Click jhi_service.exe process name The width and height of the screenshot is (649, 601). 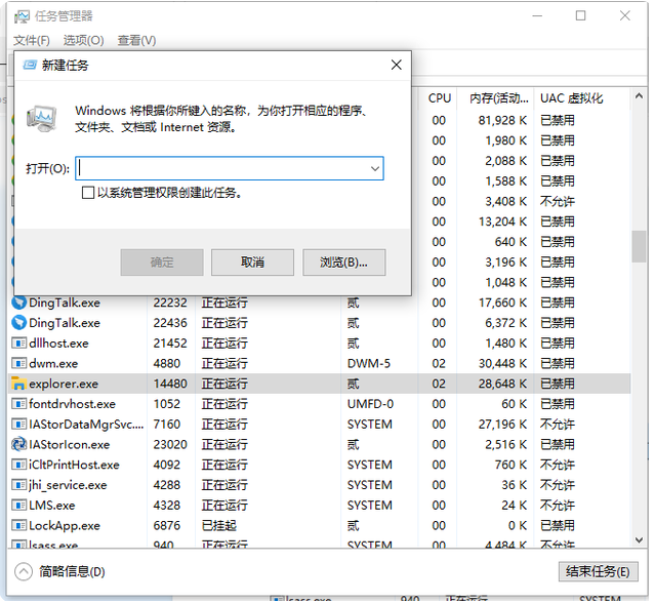click(68, 485)
